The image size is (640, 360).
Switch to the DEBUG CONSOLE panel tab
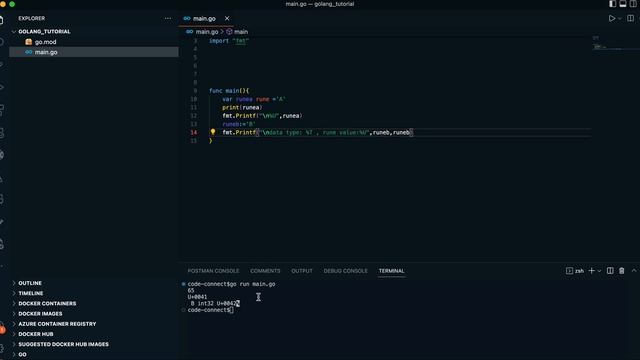click(345, 271)
